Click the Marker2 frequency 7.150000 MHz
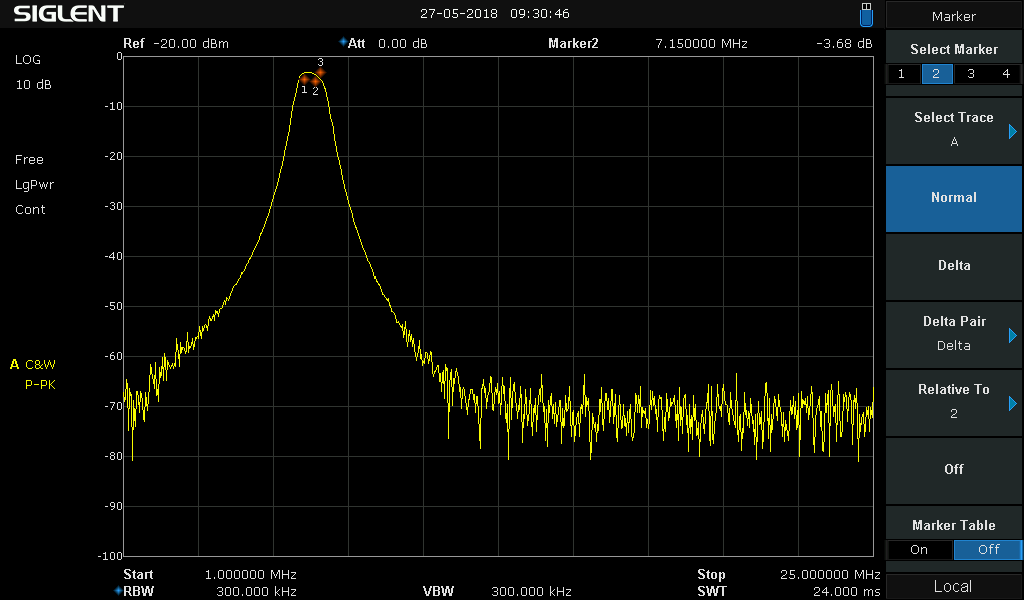The width and height of the screenshot is (1024, 600). 701,44
